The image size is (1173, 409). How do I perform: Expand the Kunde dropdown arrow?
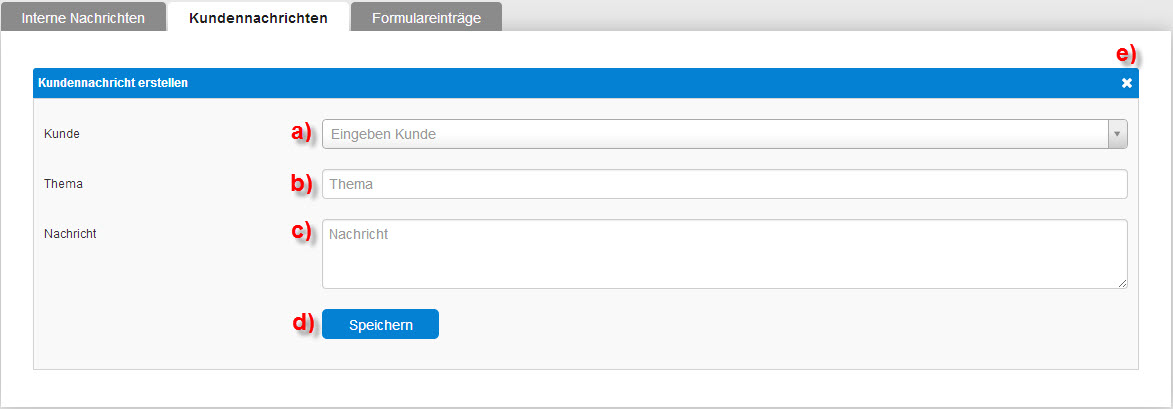1117,134
